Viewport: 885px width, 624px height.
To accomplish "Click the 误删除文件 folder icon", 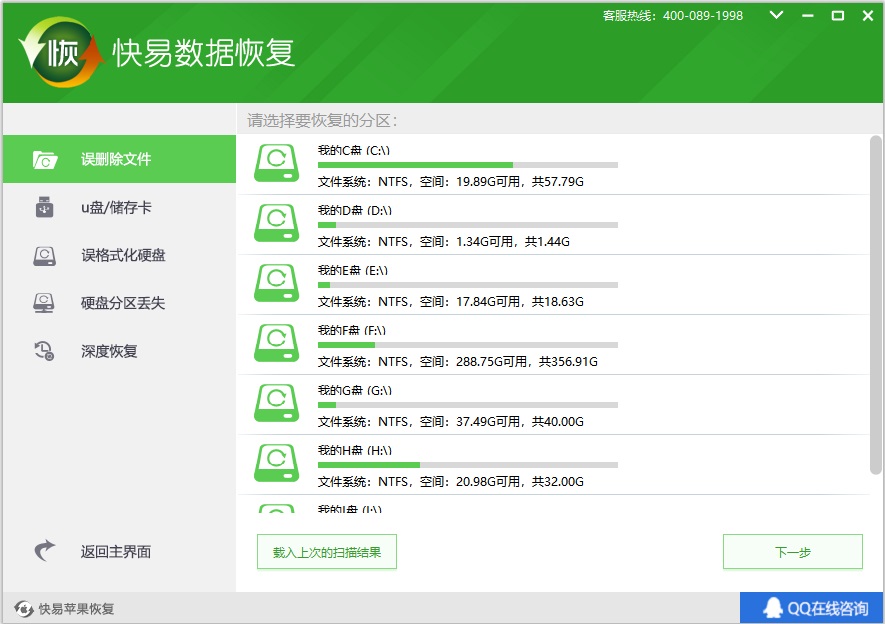I will (45, 159).
